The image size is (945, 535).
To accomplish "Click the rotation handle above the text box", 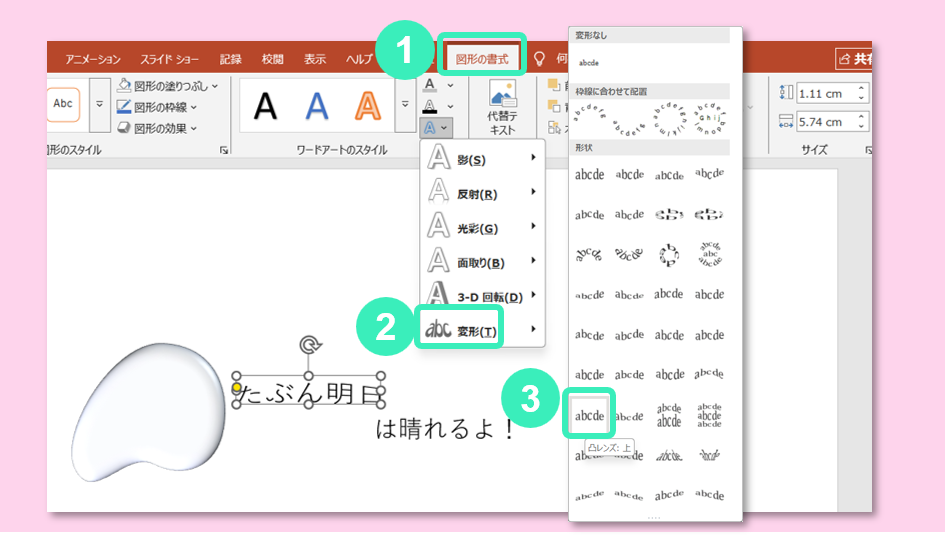I will 311,345.
